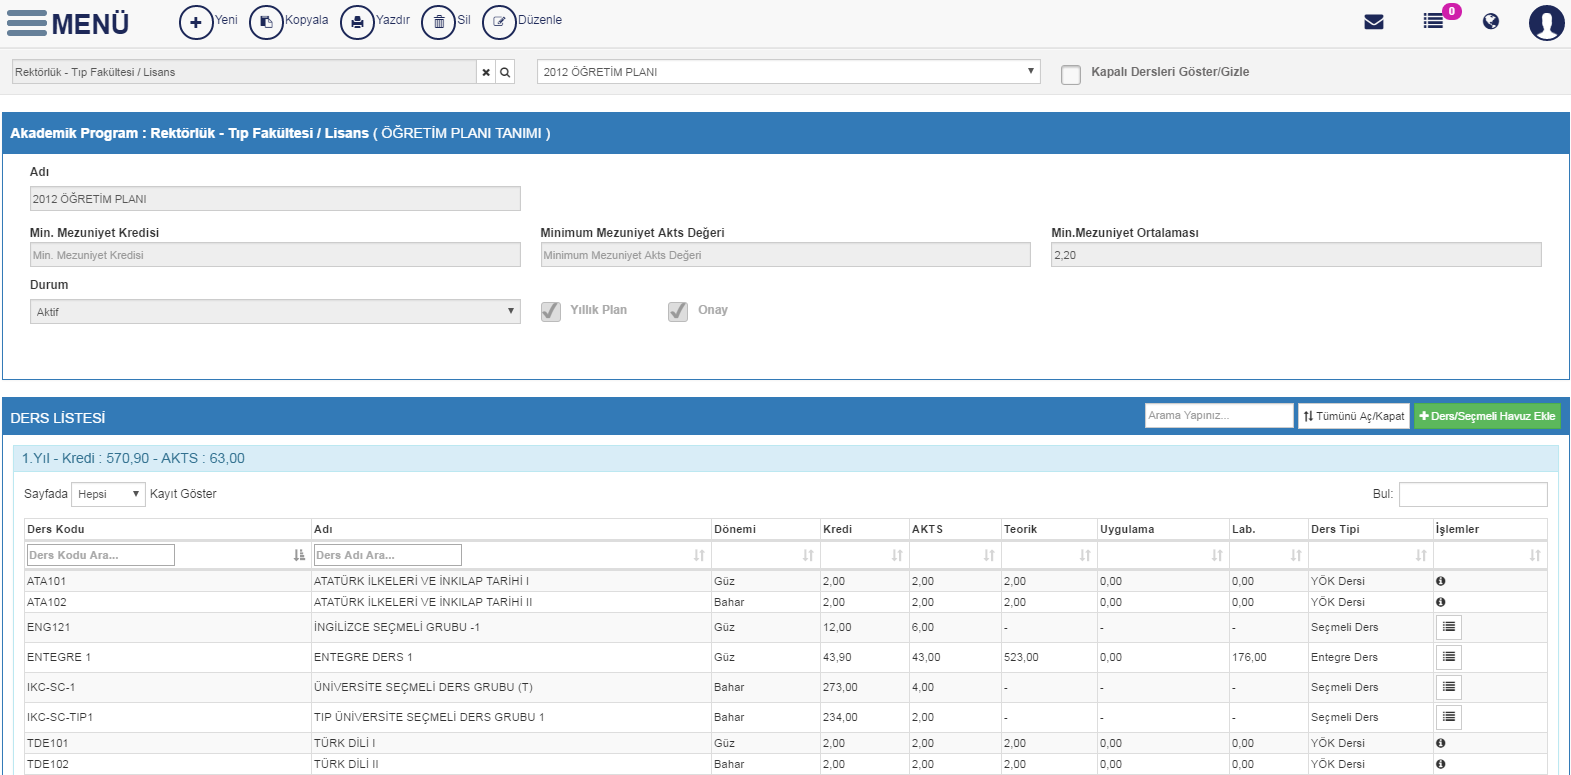The image size is (1571, 775).
Task: Toggle Kapalı Dersleri Göster/Gizle checkbox
Action: [1071, 74]
